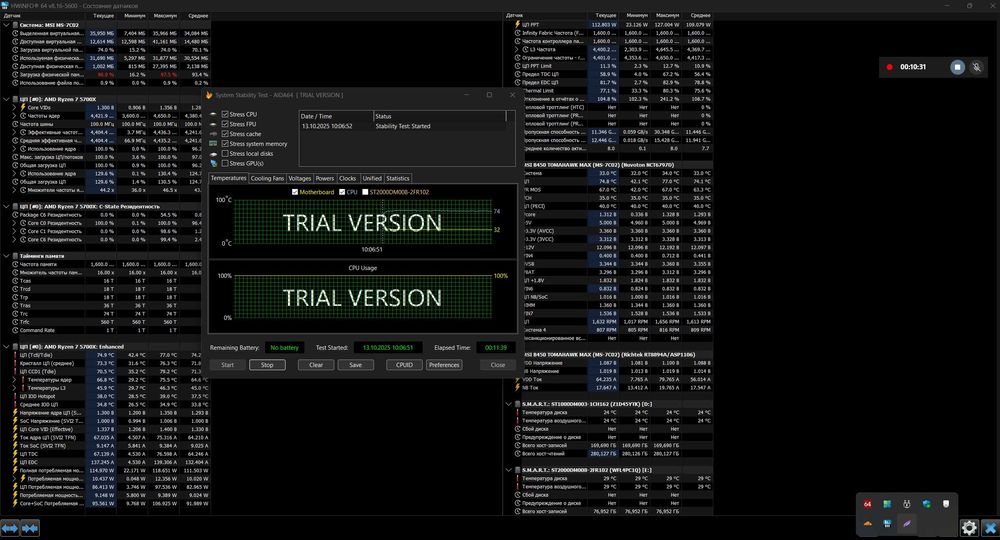Click Date / Time column header

tap(336, 116)
